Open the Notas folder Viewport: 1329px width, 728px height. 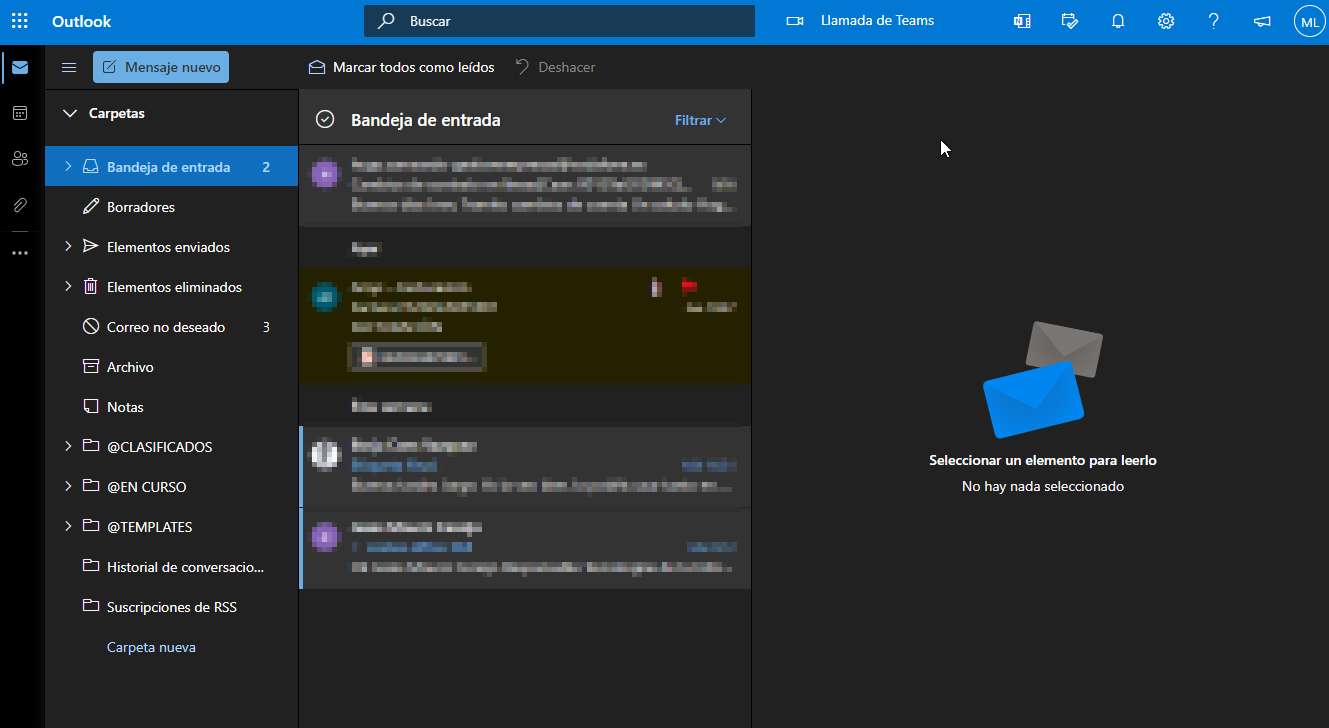[171, 407]
